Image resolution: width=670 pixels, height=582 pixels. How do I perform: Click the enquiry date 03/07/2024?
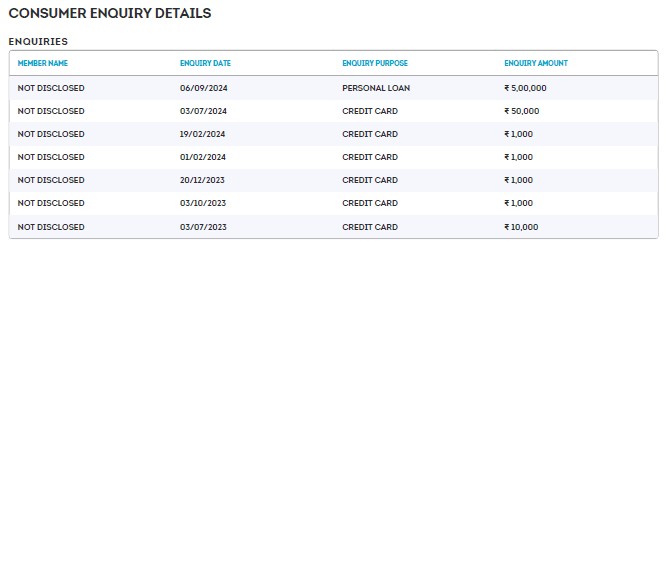(204, 111)
